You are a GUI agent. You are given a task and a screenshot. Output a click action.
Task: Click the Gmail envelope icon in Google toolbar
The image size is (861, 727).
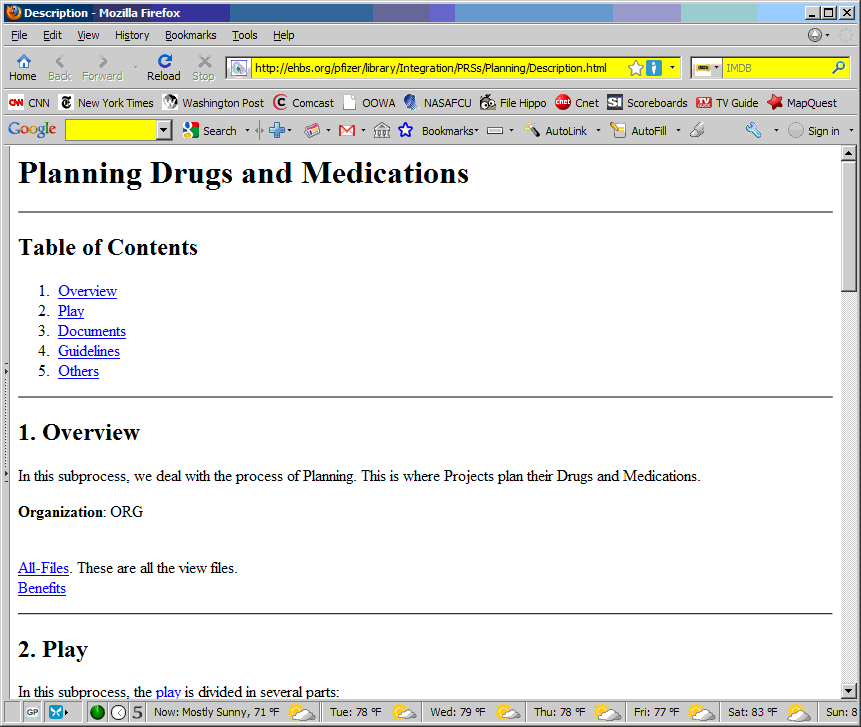346,131
